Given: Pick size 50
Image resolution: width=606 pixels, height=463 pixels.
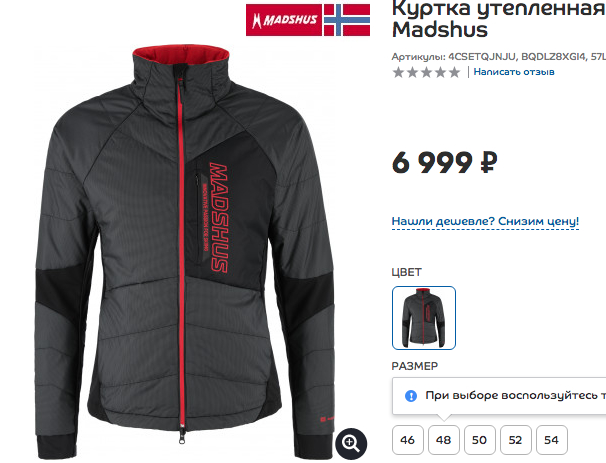Looking at the screenshot, I should [x=479, y=440].
